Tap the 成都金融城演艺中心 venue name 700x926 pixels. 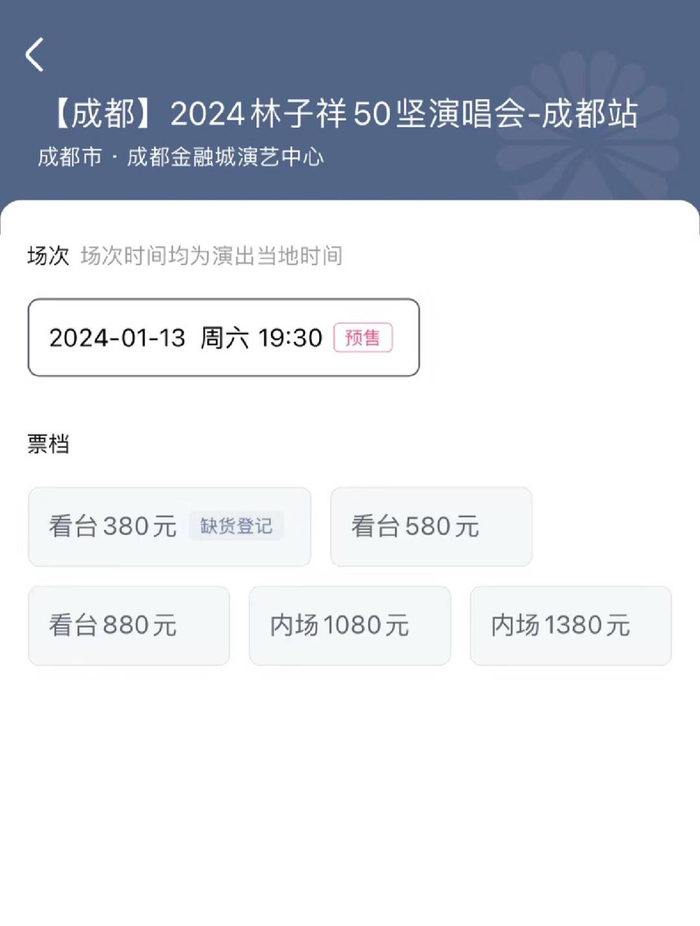[225, 157]
